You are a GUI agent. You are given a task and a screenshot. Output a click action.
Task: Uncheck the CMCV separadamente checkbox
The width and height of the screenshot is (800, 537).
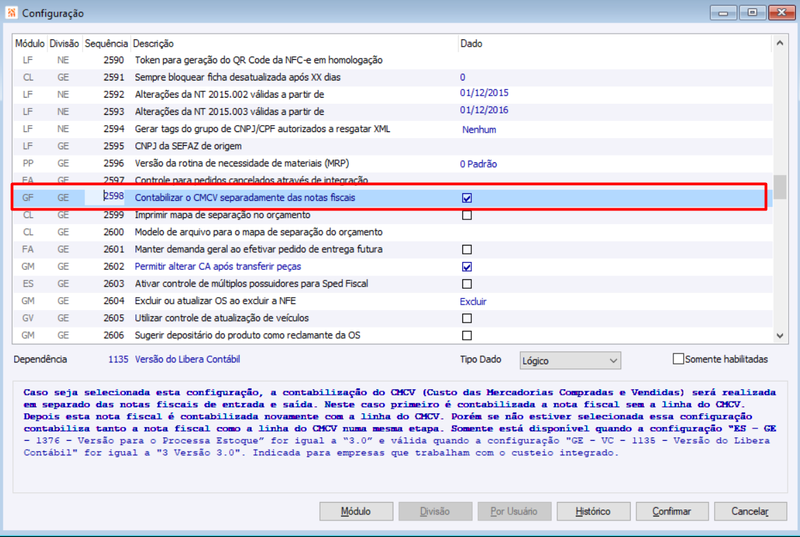click(x=467, y=198)
